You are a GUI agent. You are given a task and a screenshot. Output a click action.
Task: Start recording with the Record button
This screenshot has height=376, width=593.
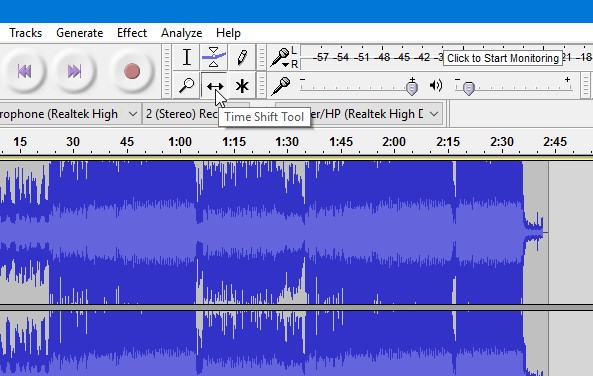(132, 71)
